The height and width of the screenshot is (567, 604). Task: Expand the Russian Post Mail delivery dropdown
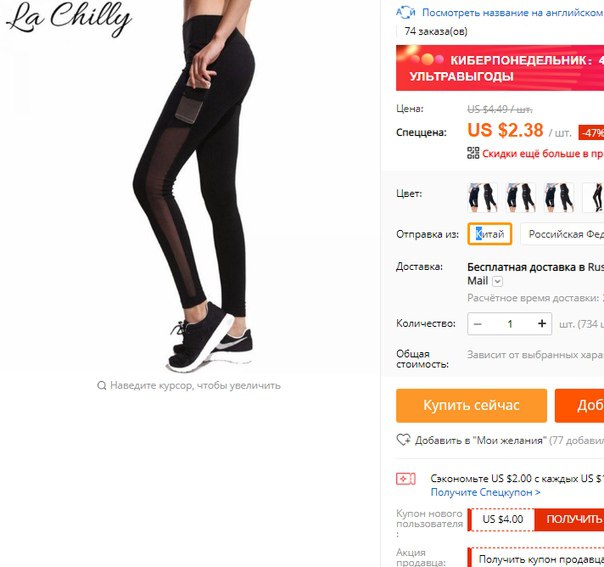pyautogui.click(x=498, y=281)
